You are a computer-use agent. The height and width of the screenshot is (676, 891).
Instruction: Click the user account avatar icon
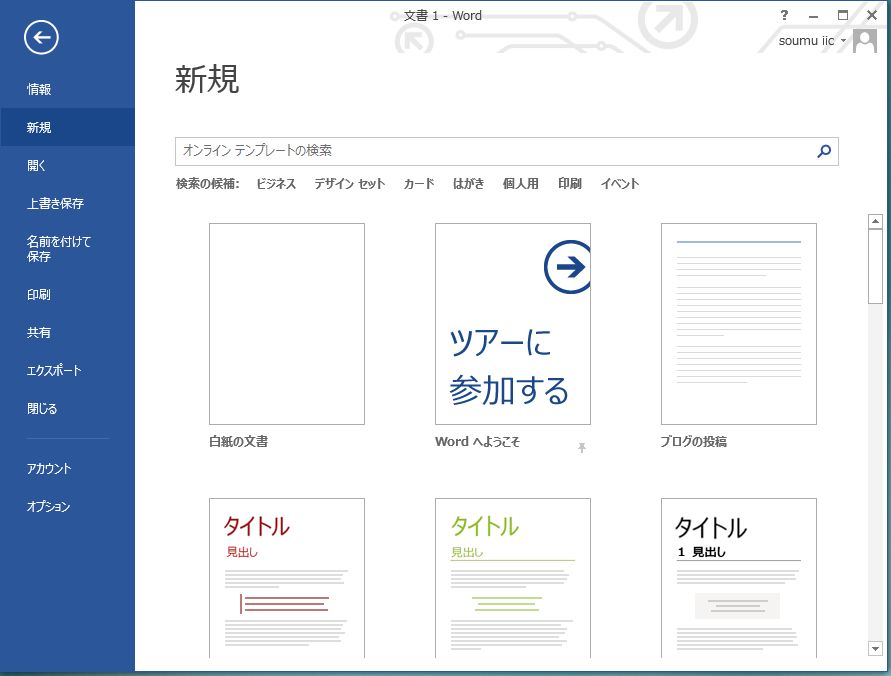point(865,41)
